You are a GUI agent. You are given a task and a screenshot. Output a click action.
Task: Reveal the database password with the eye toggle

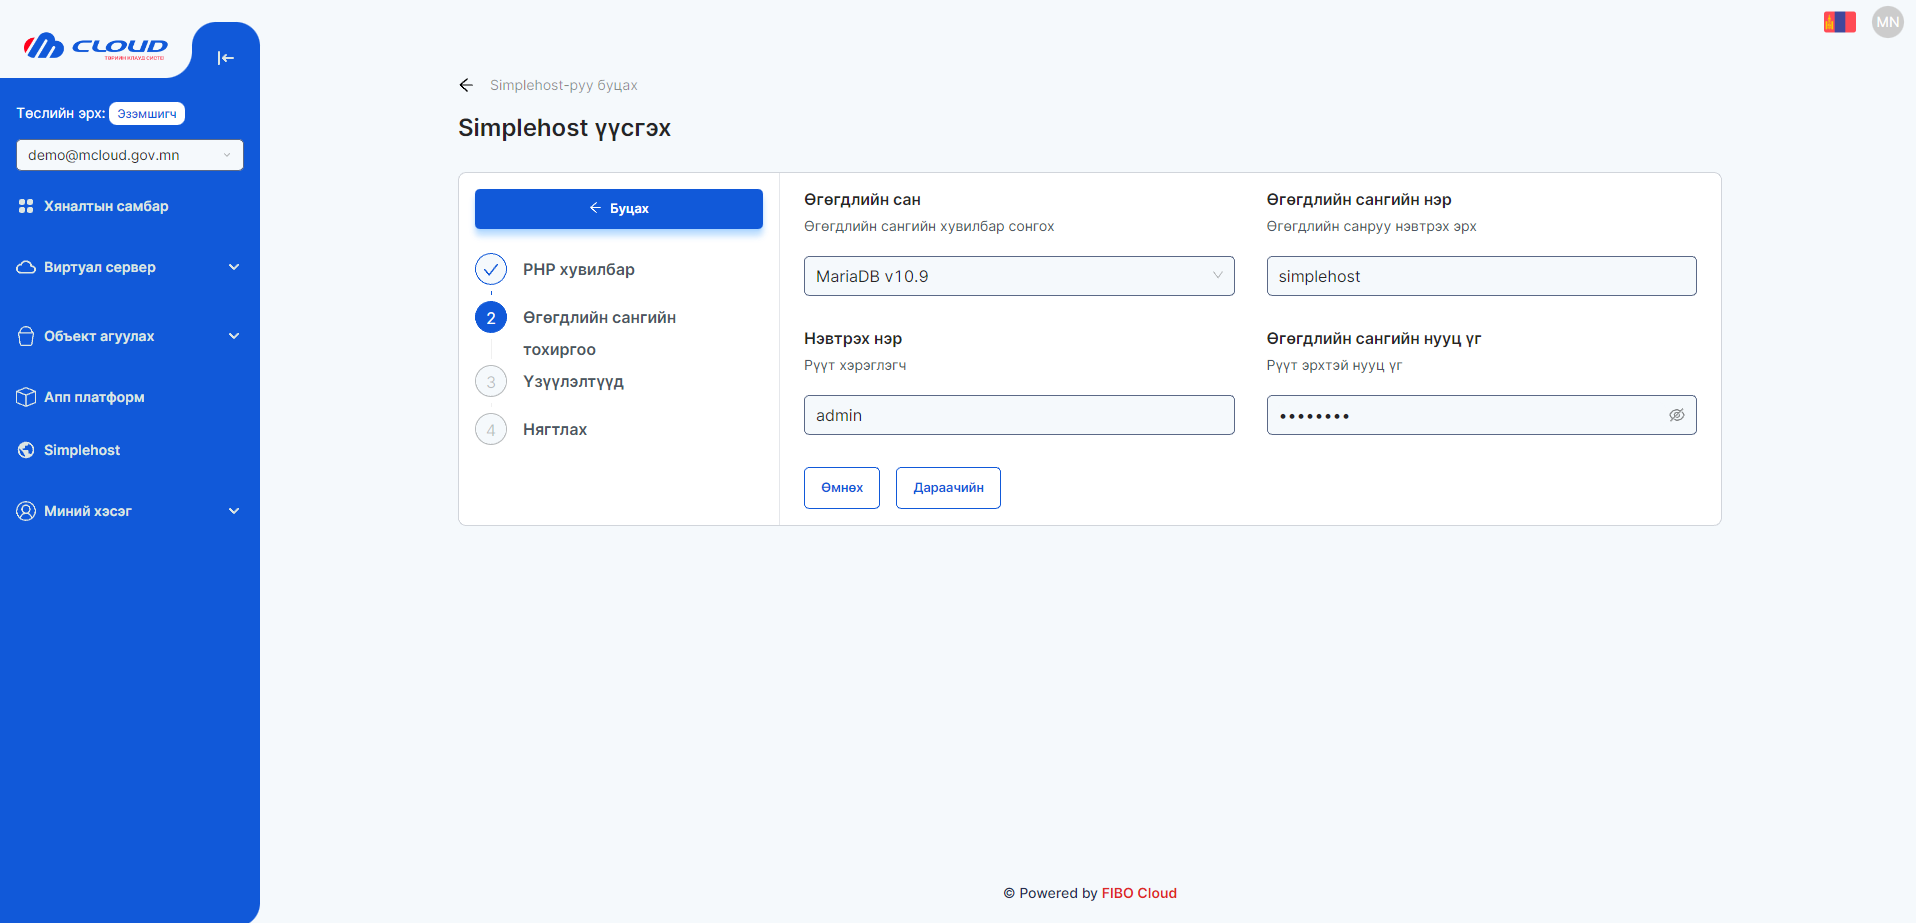1676,414
